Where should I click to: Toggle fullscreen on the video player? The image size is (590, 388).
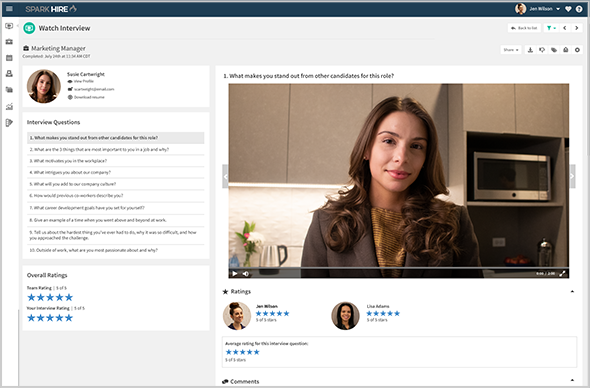point(562,274)
